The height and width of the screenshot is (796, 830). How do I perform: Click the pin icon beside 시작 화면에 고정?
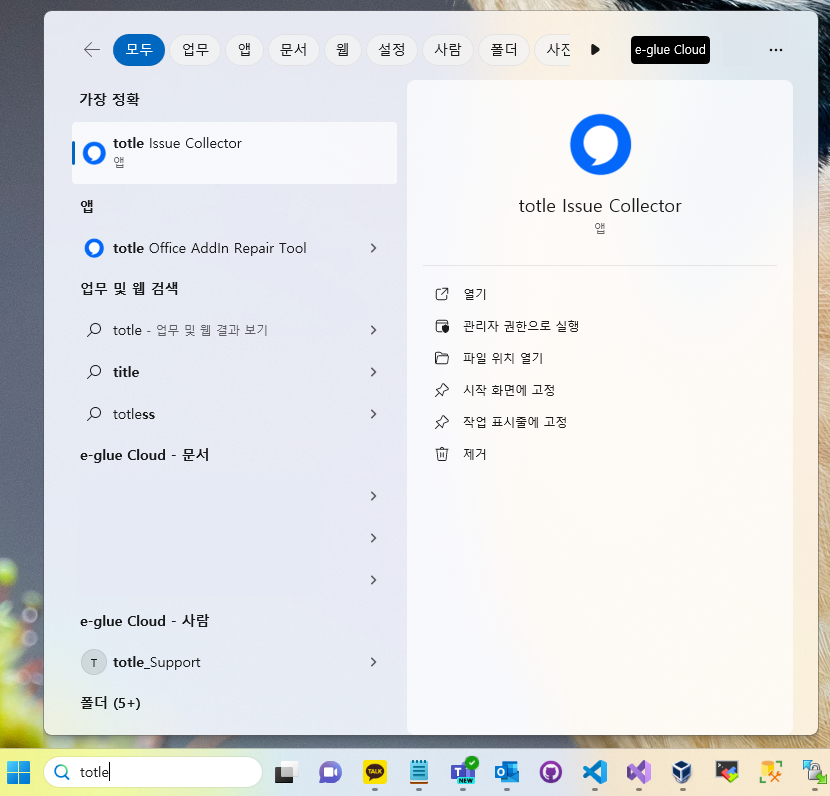pos(441,390)
